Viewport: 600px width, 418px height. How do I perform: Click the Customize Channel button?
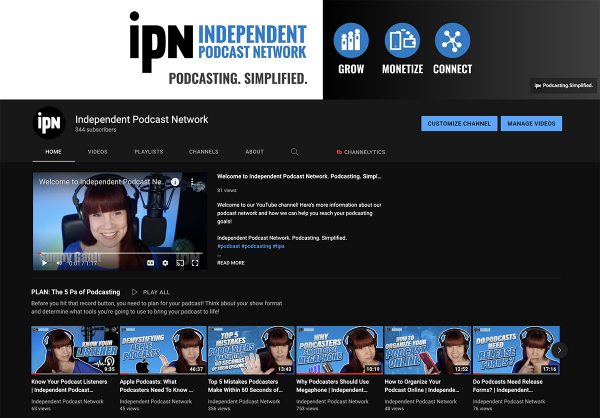(459, 124)
